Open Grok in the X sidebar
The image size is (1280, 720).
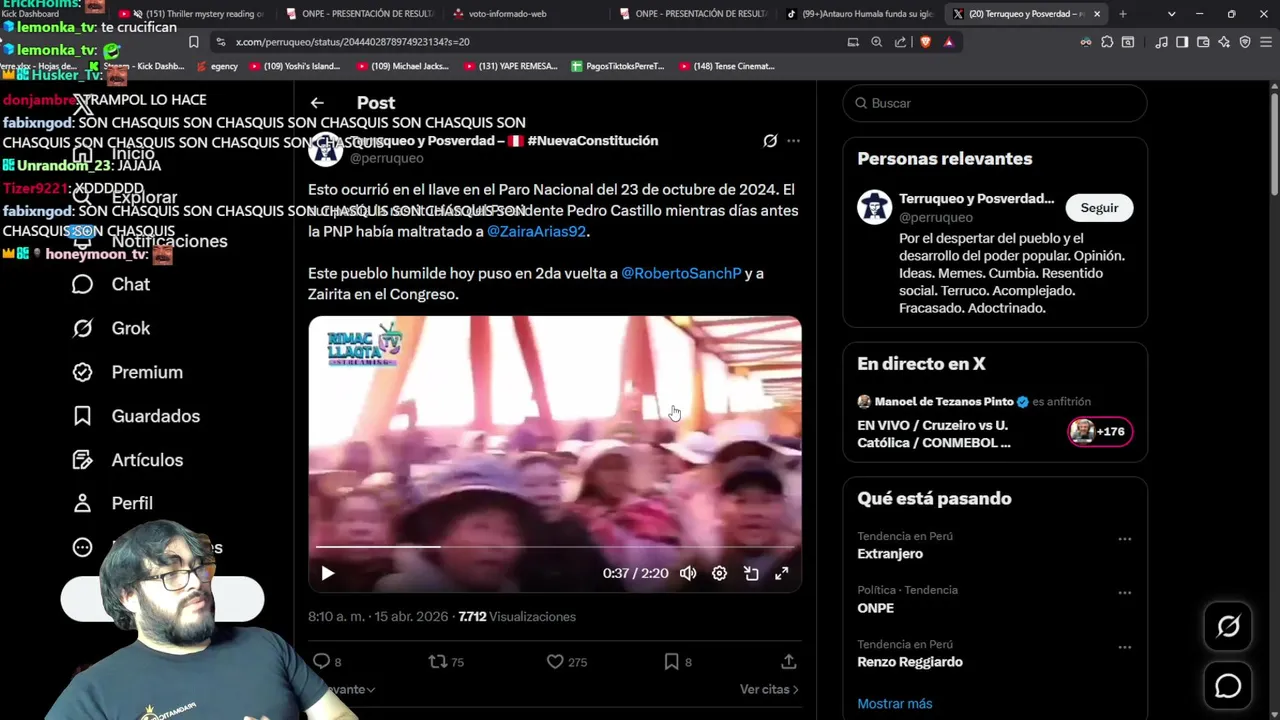pyautogui.click(x=111, y=328)
